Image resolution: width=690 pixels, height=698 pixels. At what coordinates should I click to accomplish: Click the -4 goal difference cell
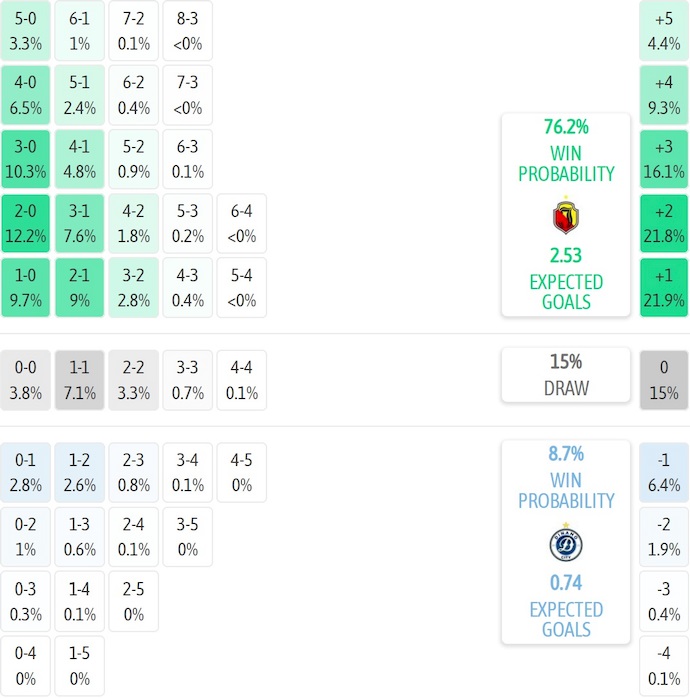pos(664,665)
